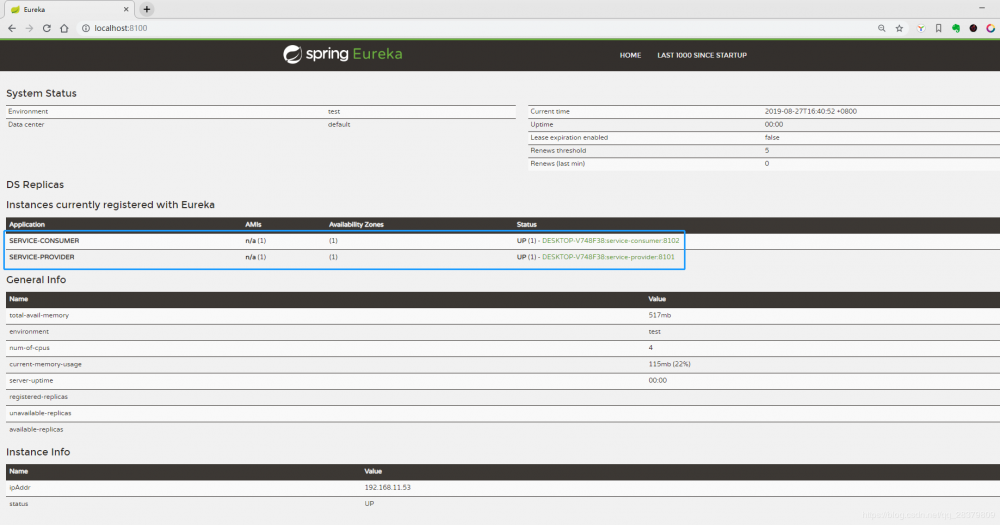Open the browser home page icon

pos(64,28)
